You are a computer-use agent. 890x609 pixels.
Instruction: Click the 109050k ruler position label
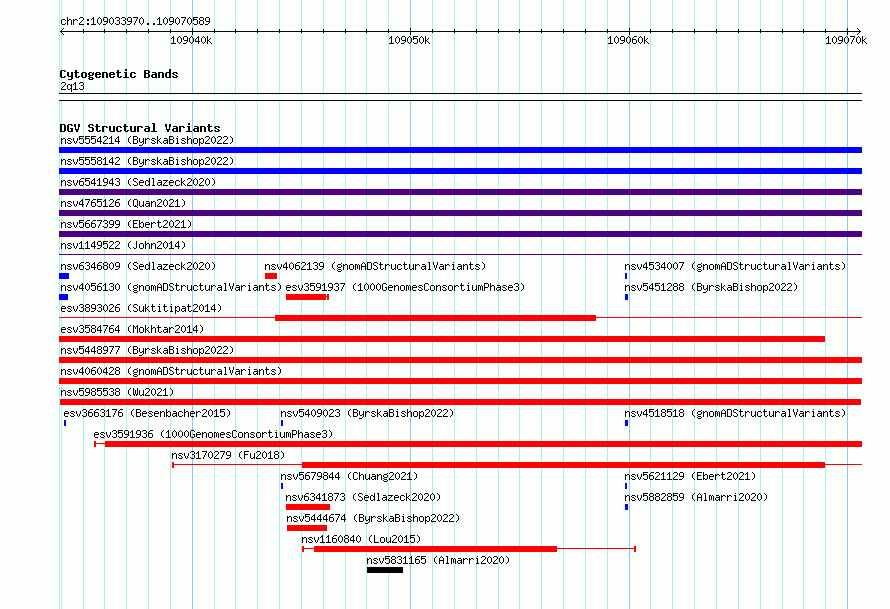tap(409, 40)
